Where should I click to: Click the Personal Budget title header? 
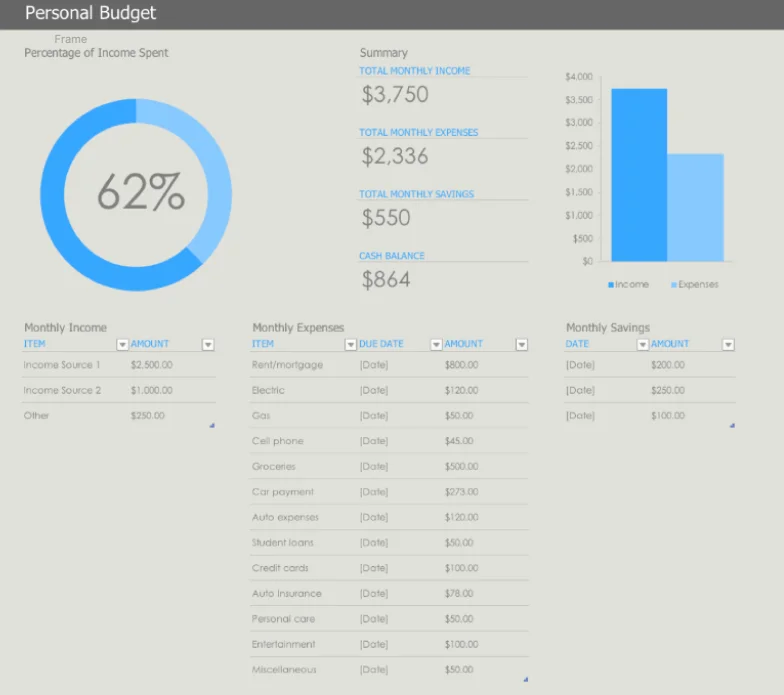(x=90, y=13)
